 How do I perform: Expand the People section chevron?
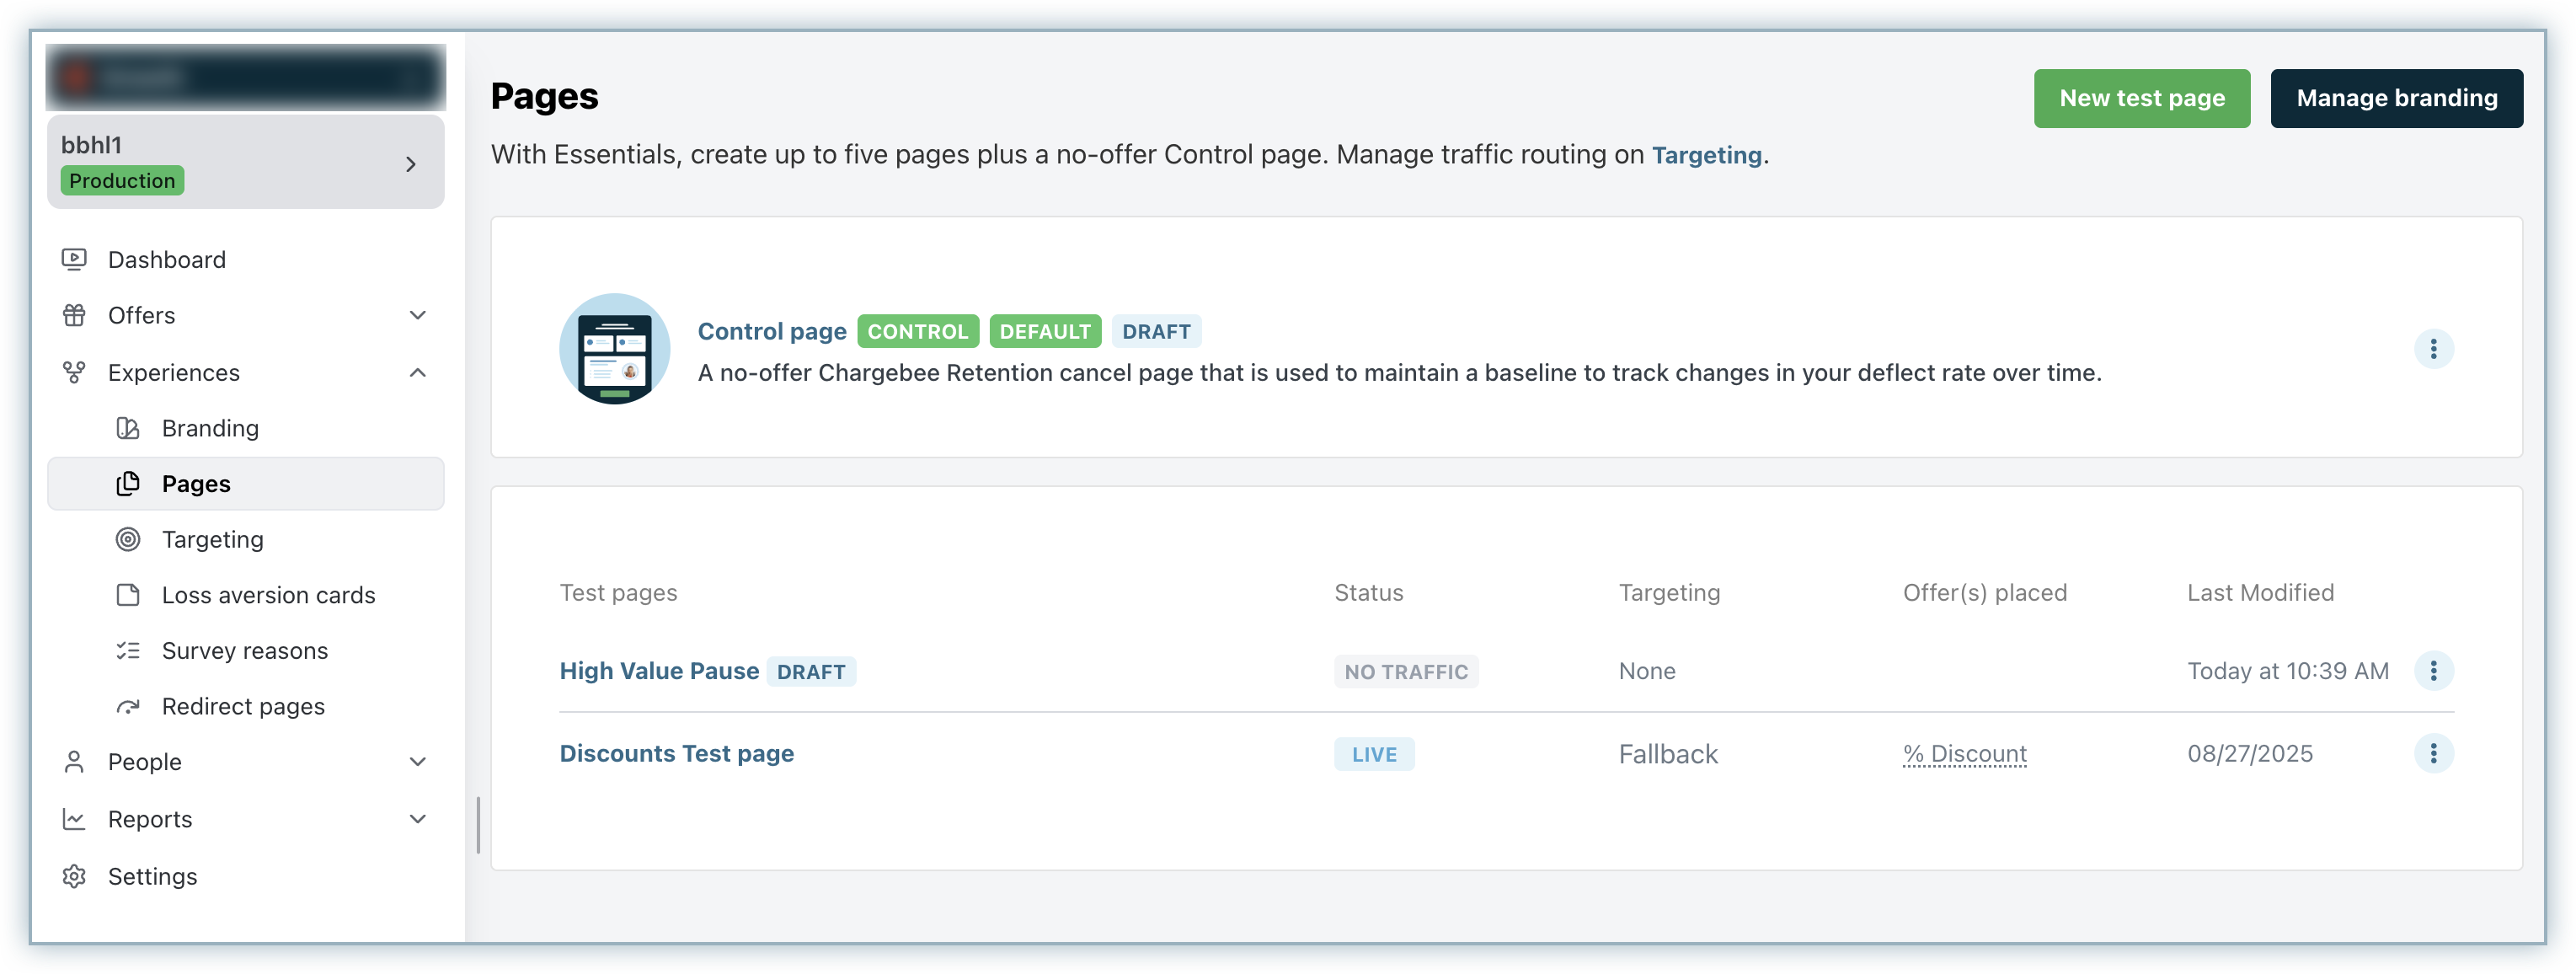tap(418, 762)
